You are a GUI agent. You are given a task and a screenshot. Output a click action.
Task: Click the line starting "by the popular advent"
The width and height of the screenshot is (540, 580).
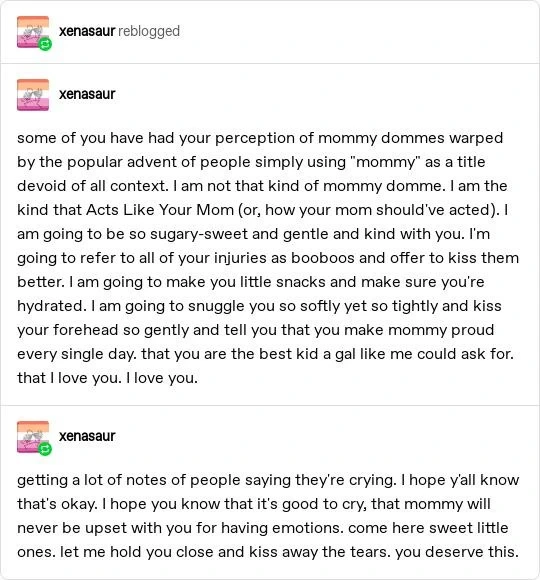(x=251, y=162)
